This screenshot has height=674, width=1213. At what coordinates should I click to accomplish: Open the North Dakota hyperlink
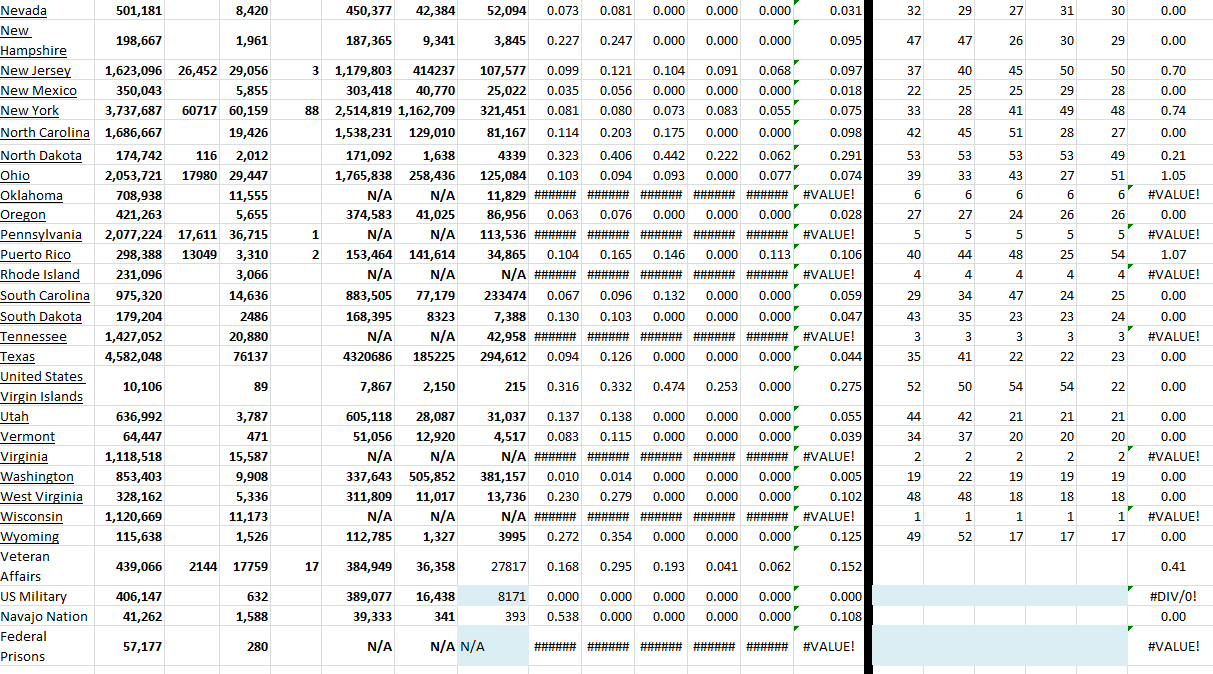(40, 155)
